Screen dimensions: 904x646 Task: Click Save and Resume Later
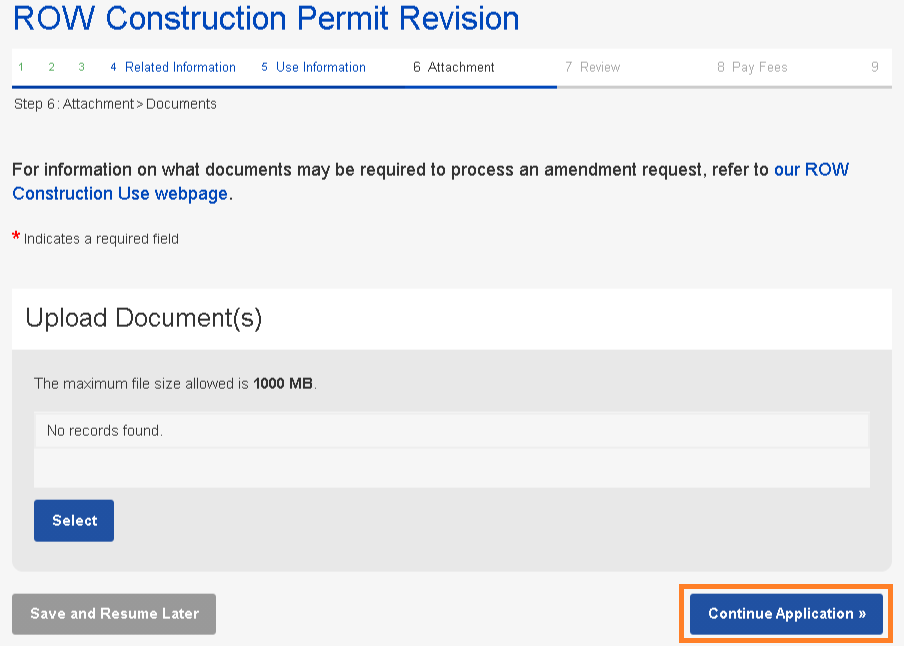point(114,614)
